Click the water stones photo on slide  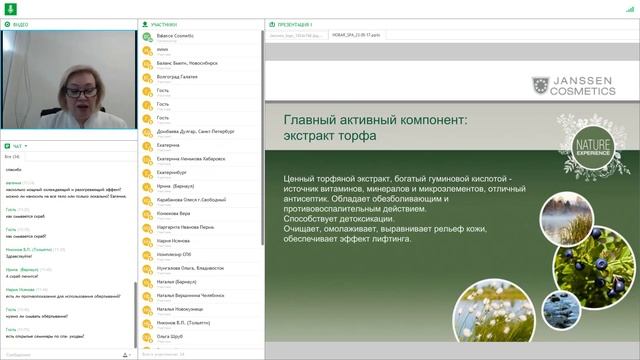pos(561,310)
